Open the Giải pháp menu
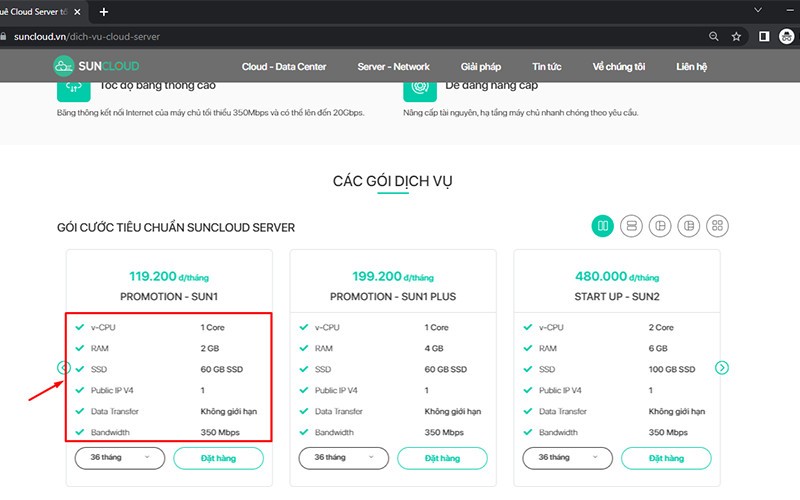Image resolution: width=800 pixels, height=500 pixels. [x=481, y=67]
